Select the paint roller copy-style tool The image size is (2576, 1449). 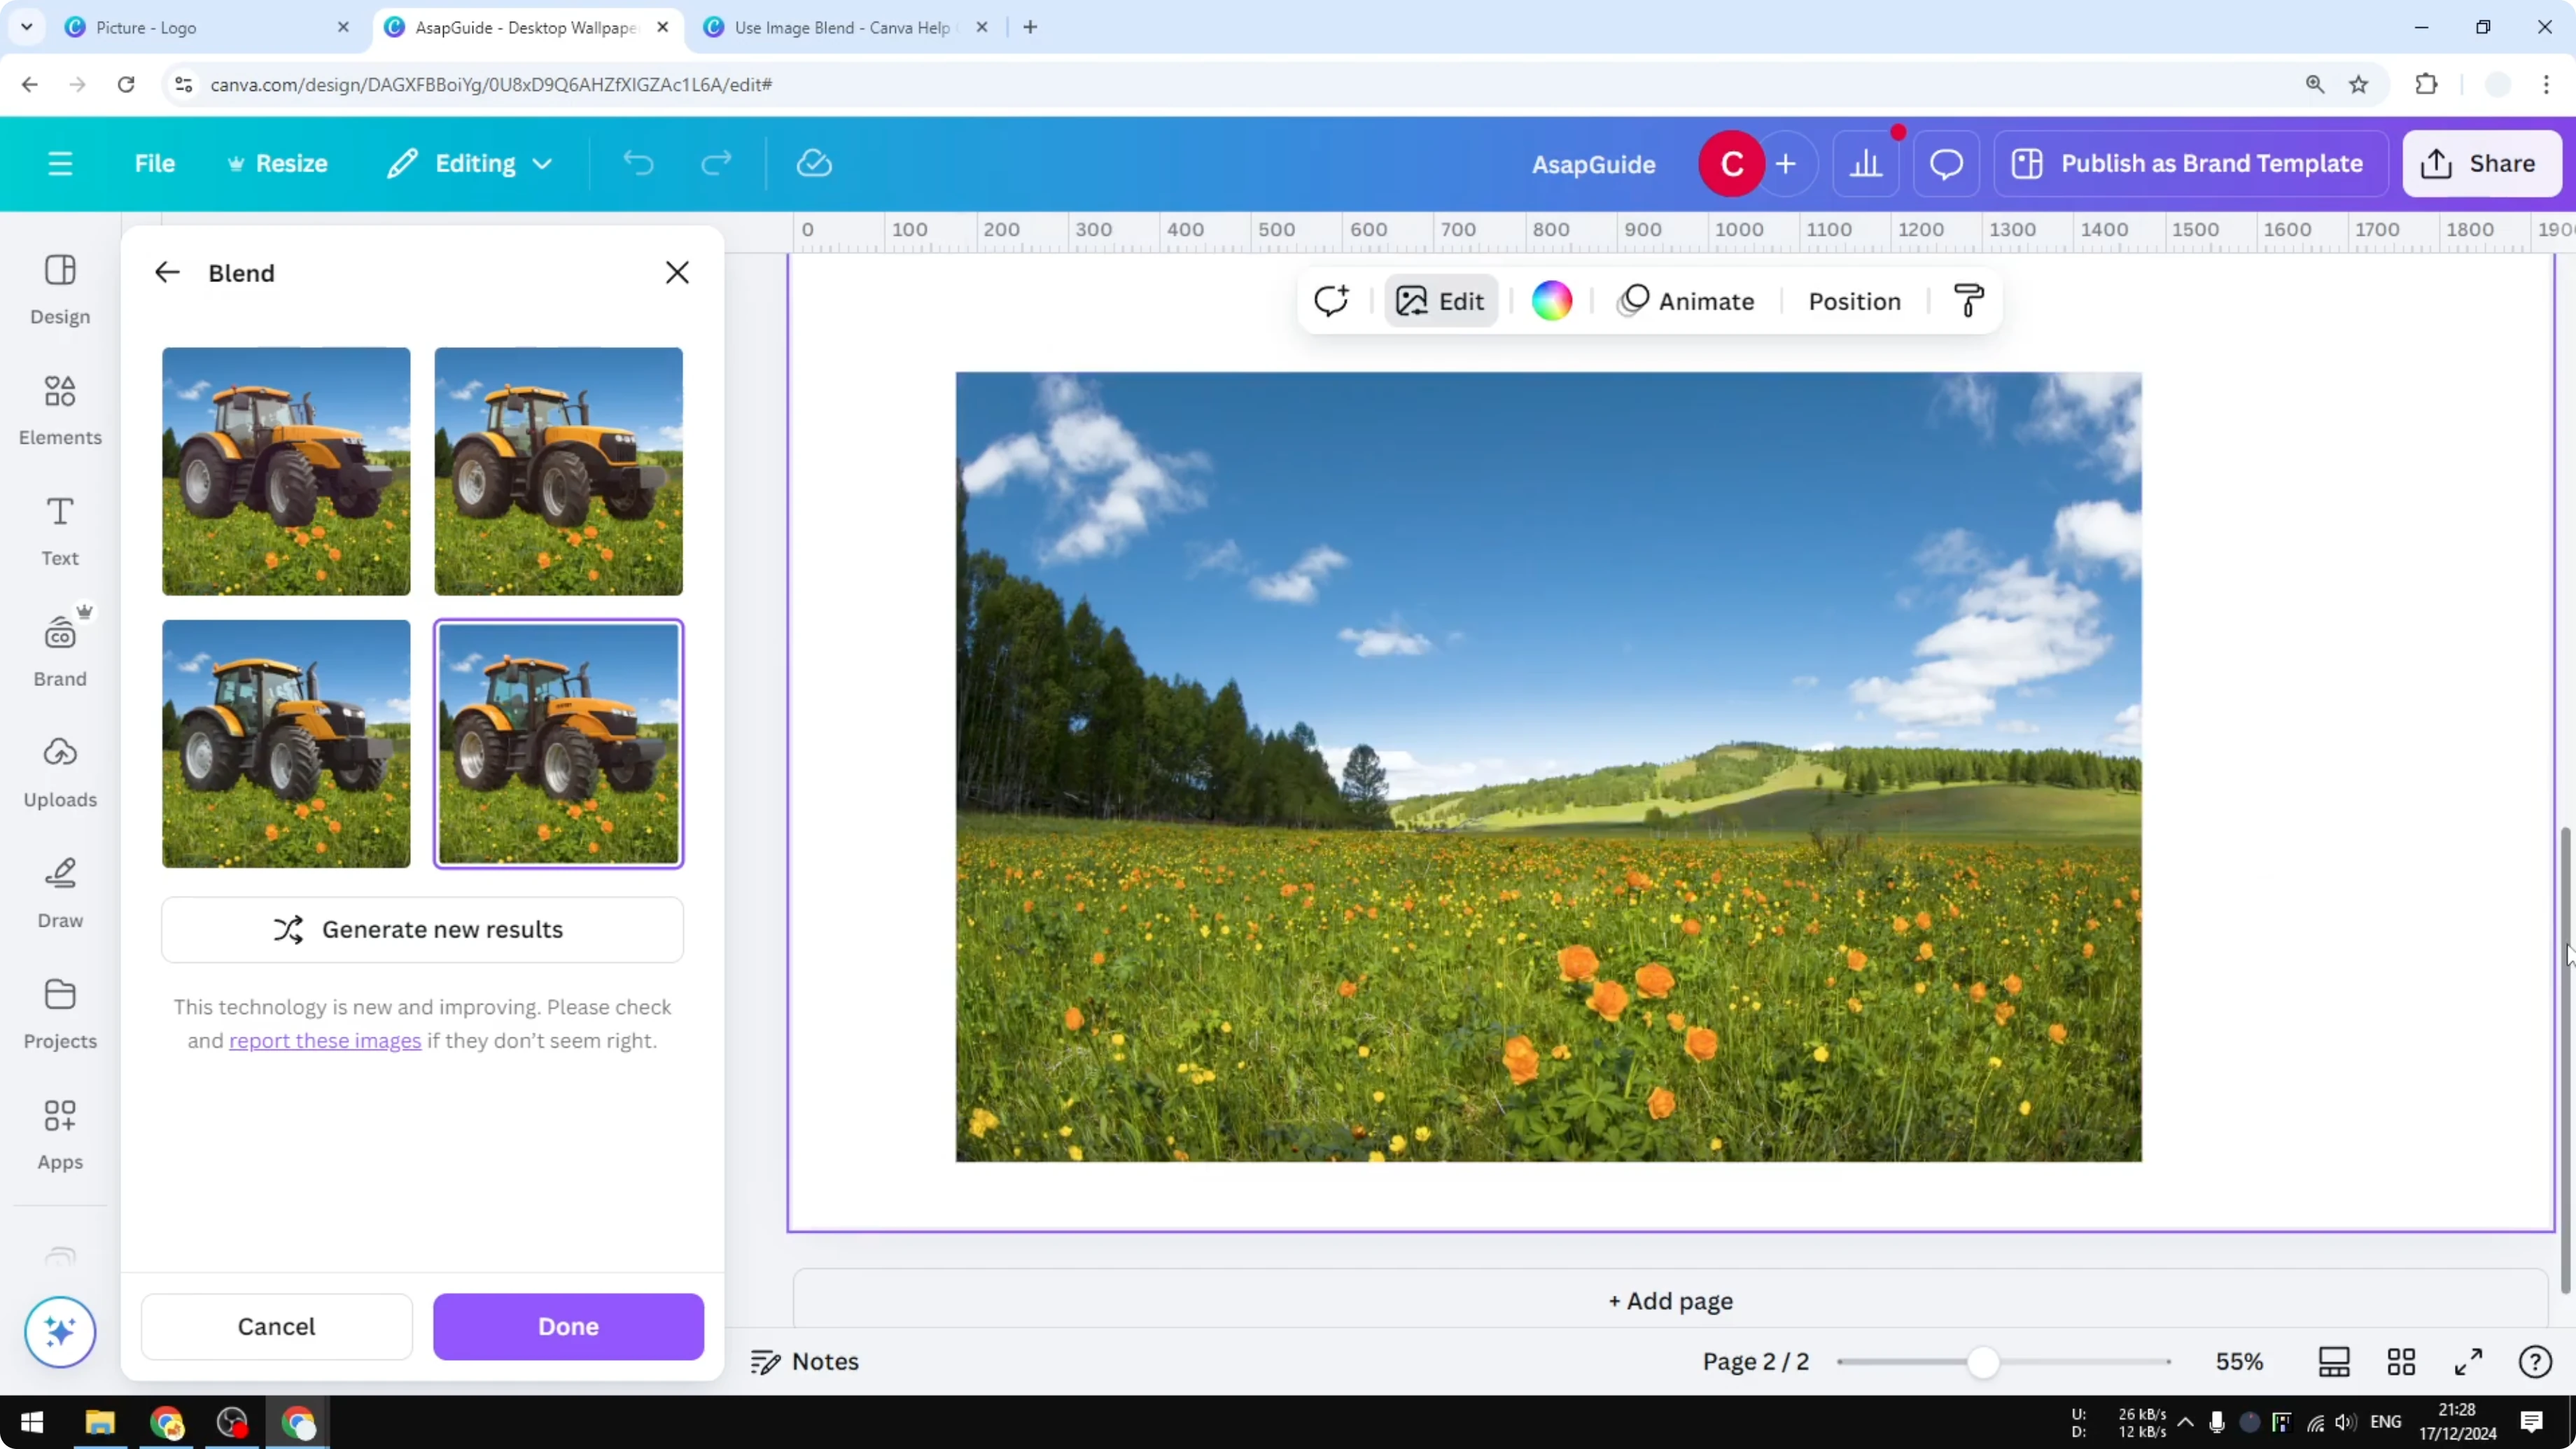pos(1968,300)
